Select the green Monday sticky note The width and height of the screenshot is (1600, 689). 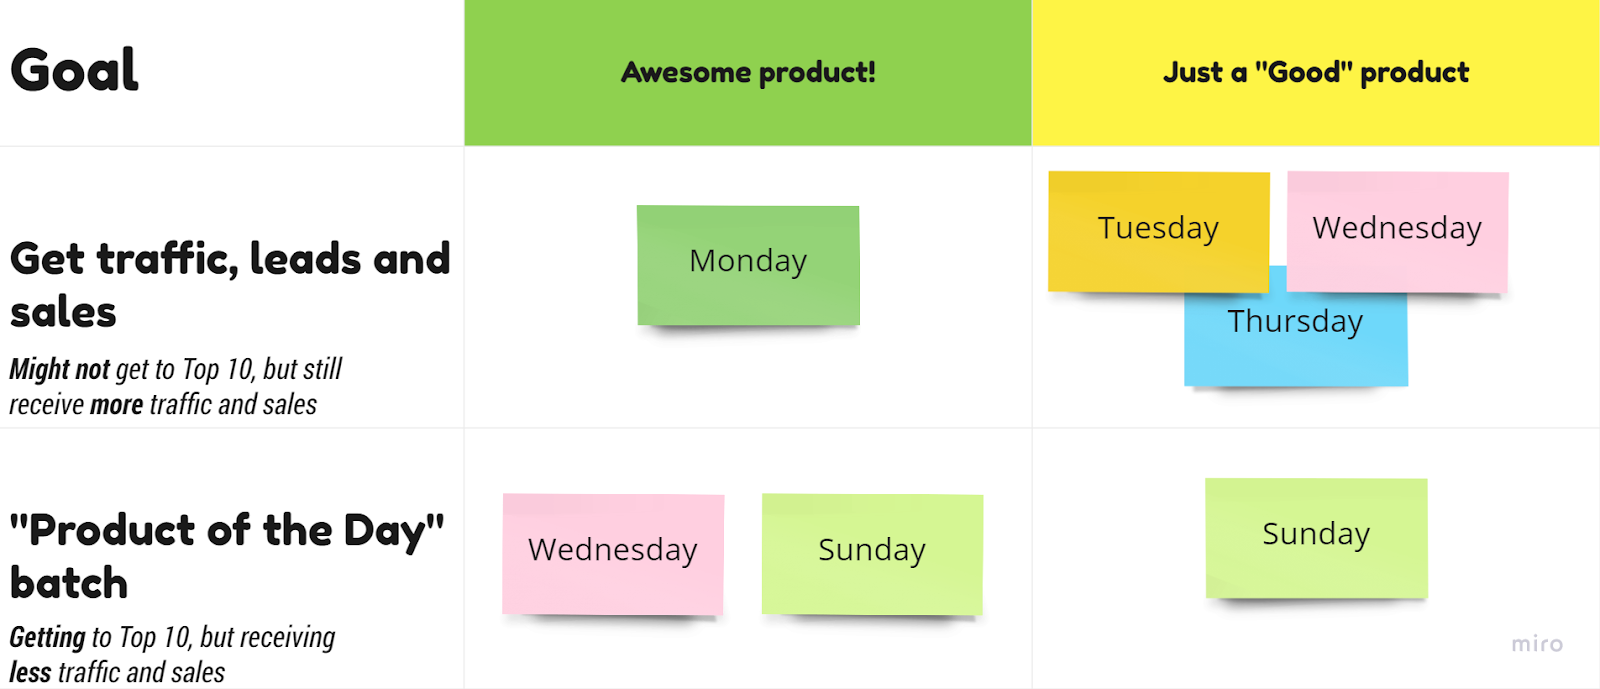tap(748, 265)
